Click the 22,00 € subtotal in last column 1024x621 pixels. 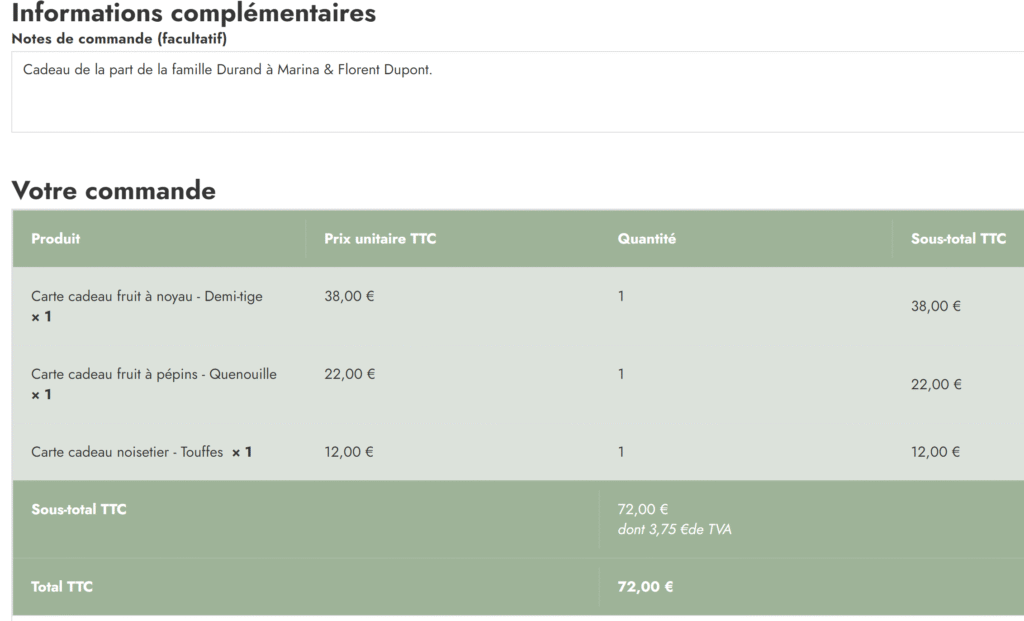[x=936, y=384]
